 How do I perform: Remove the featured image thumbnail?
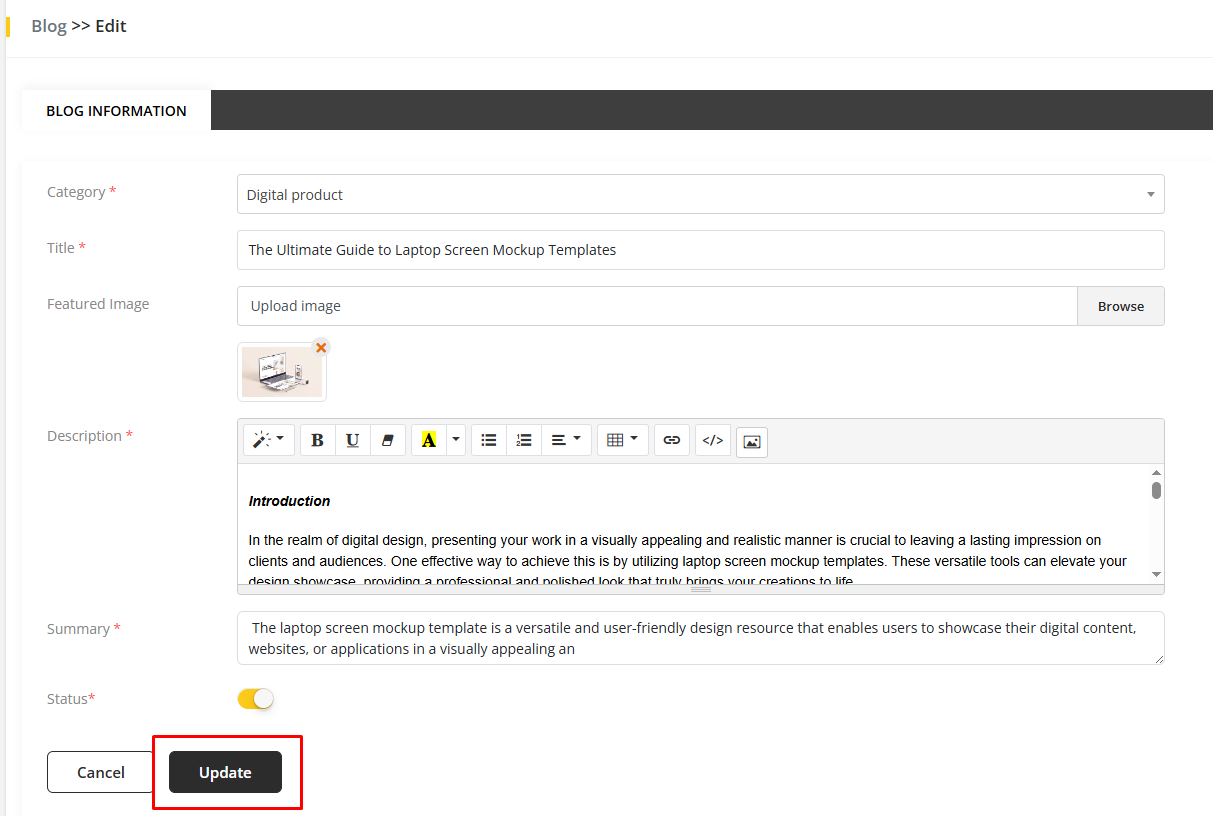tap(321, 348)
